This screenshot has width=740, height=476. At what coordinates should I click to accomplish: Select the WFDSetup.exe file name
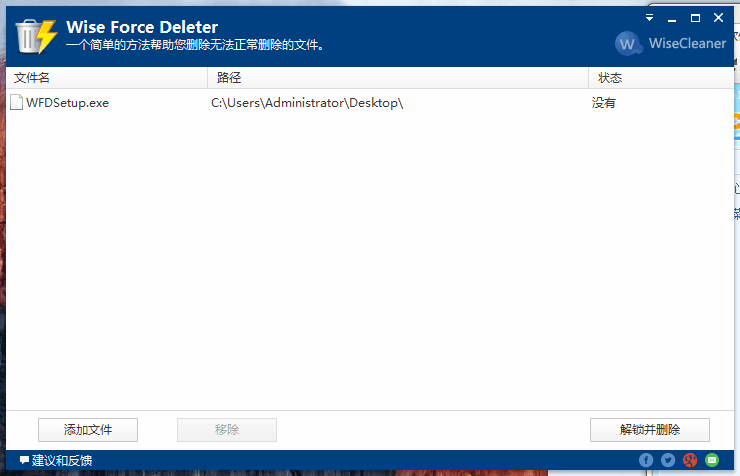pyautogui.click(x=67, y=103)
